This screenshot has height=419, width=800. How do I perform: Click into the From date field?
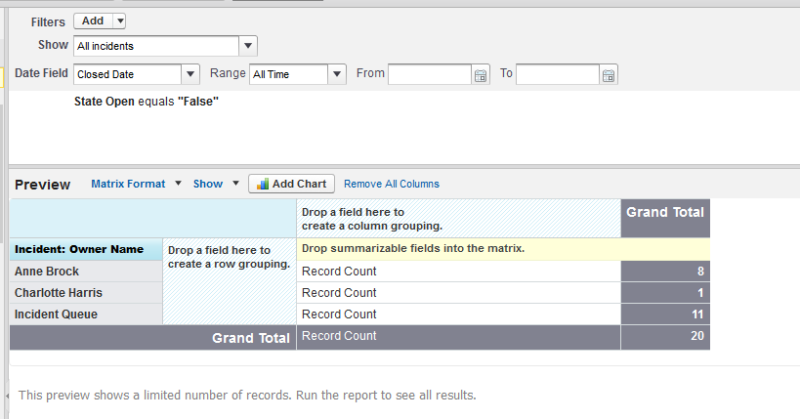coord(429,74)
